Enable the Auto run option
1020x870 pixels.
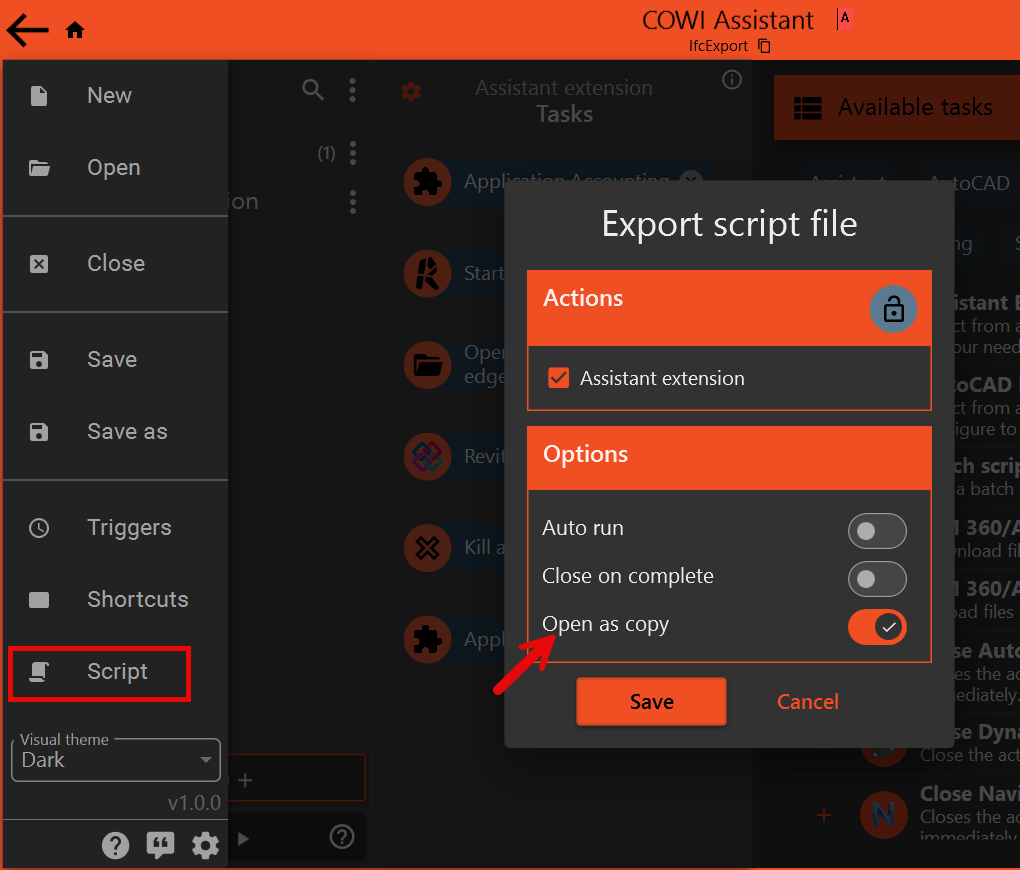(x=877, y=531)
